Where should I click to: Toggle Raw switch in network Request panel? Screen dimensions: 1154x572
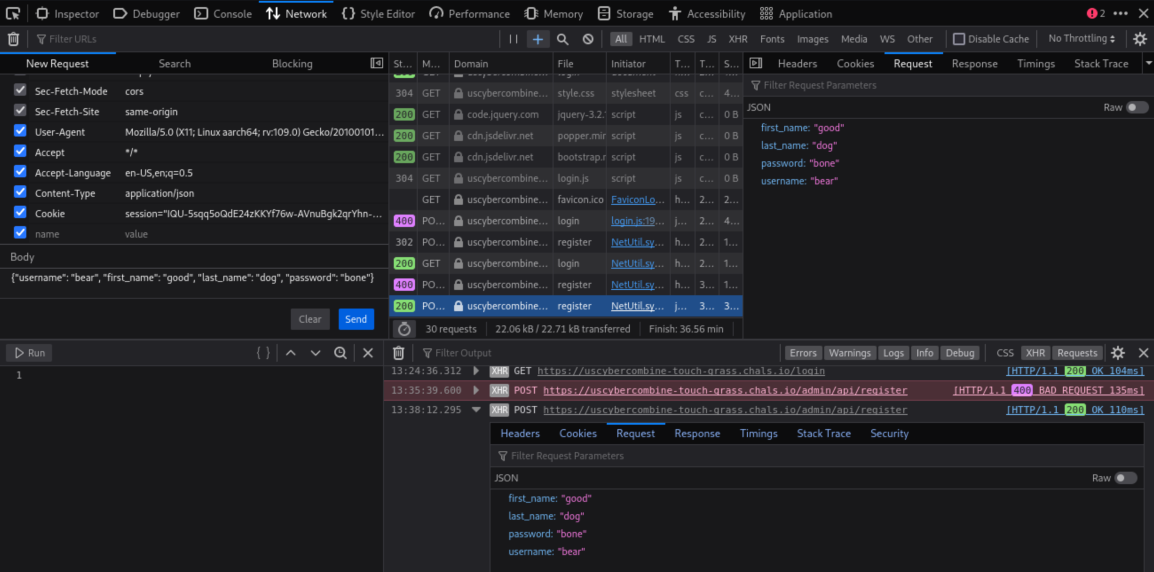tap(1137, 107)
